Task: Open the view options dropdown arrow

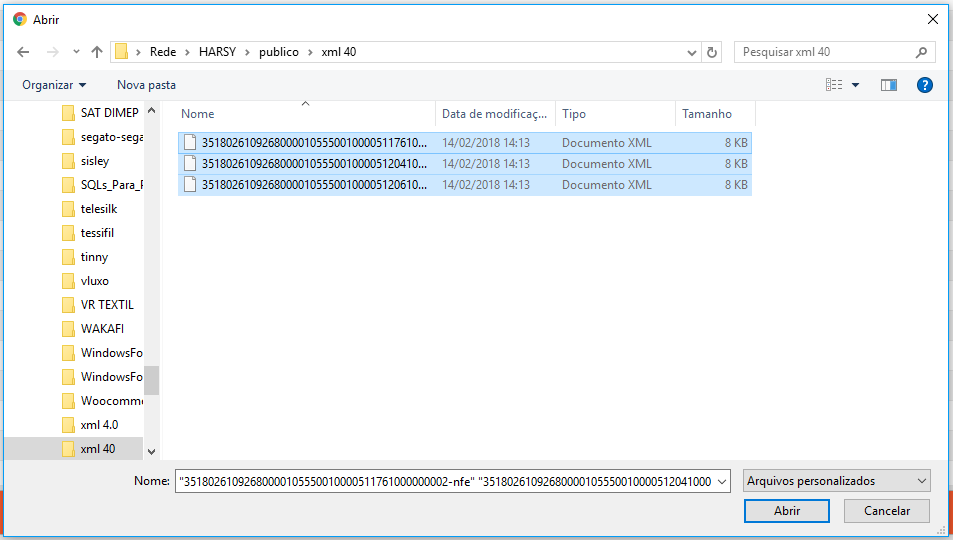Action: (x=855, y=85)
